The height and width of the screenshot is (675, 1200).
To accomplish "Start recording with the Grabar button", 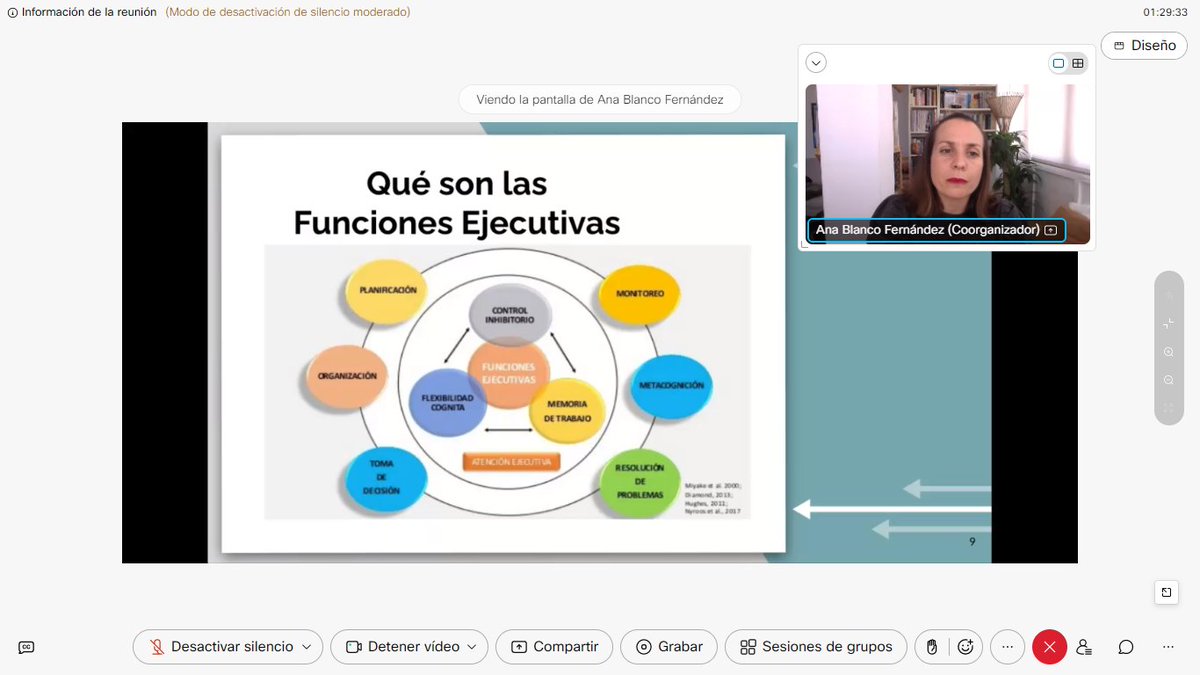I will (x=669, y=647).
